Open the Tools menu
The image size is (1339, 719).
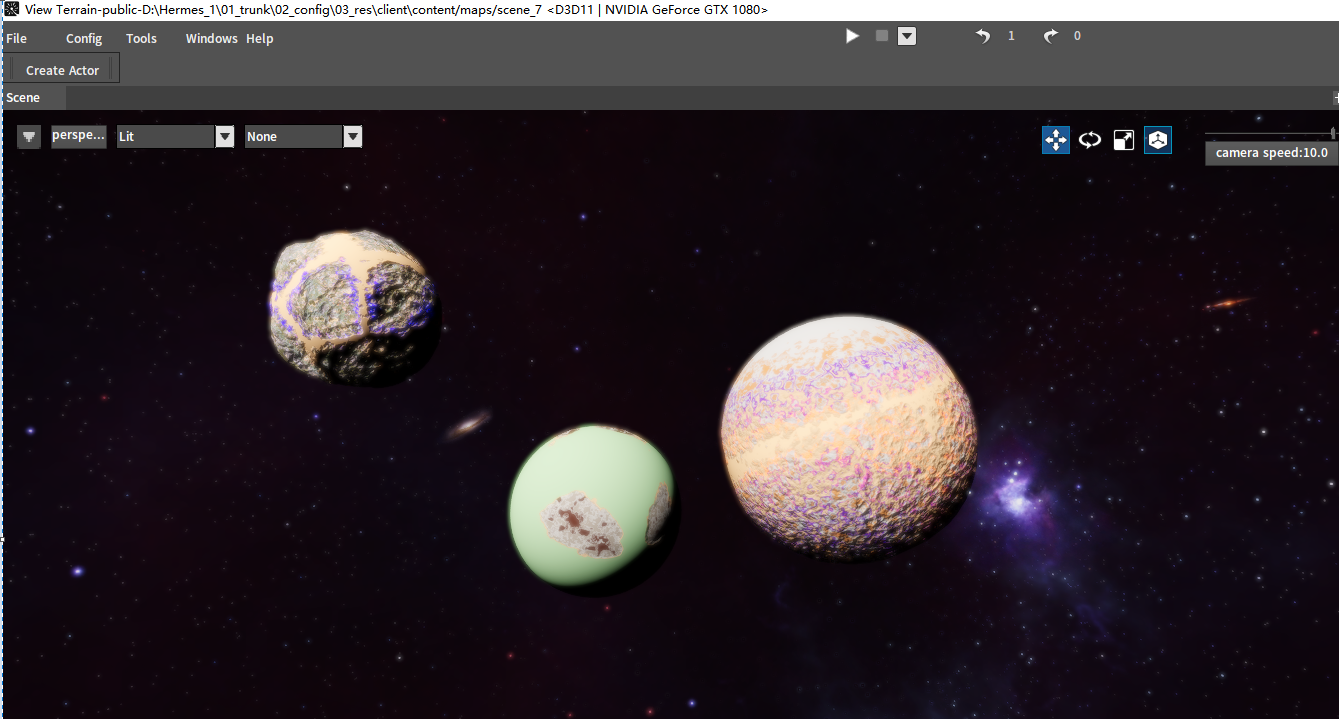(141, 39)
